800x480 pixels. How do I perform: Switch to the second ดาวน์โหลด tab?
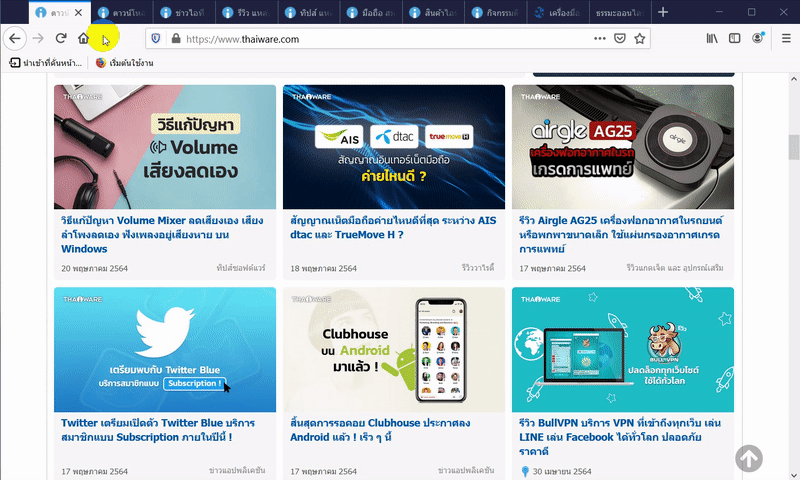pyautogui.click(x=122, y=13)
